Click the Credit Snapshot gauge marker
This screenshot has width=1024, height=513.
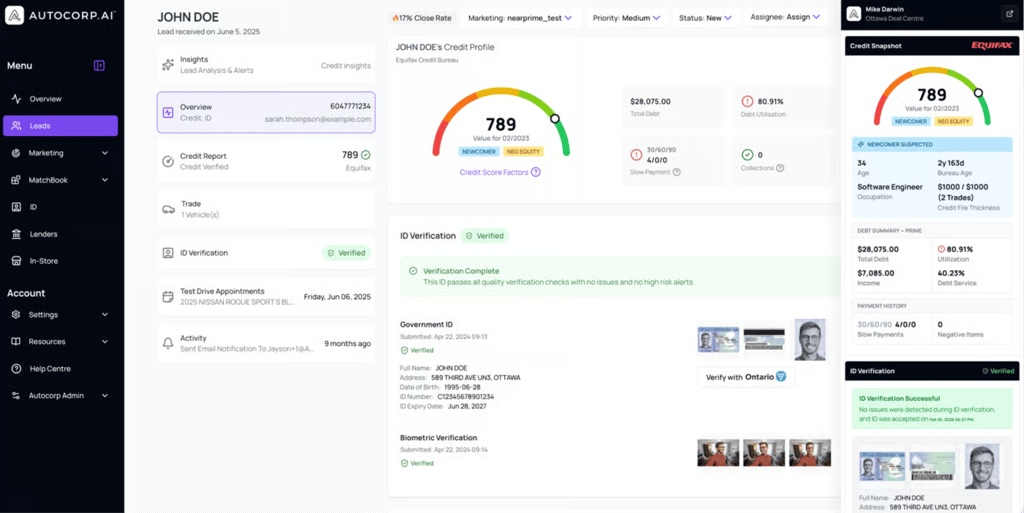click(x=978, y=93)
